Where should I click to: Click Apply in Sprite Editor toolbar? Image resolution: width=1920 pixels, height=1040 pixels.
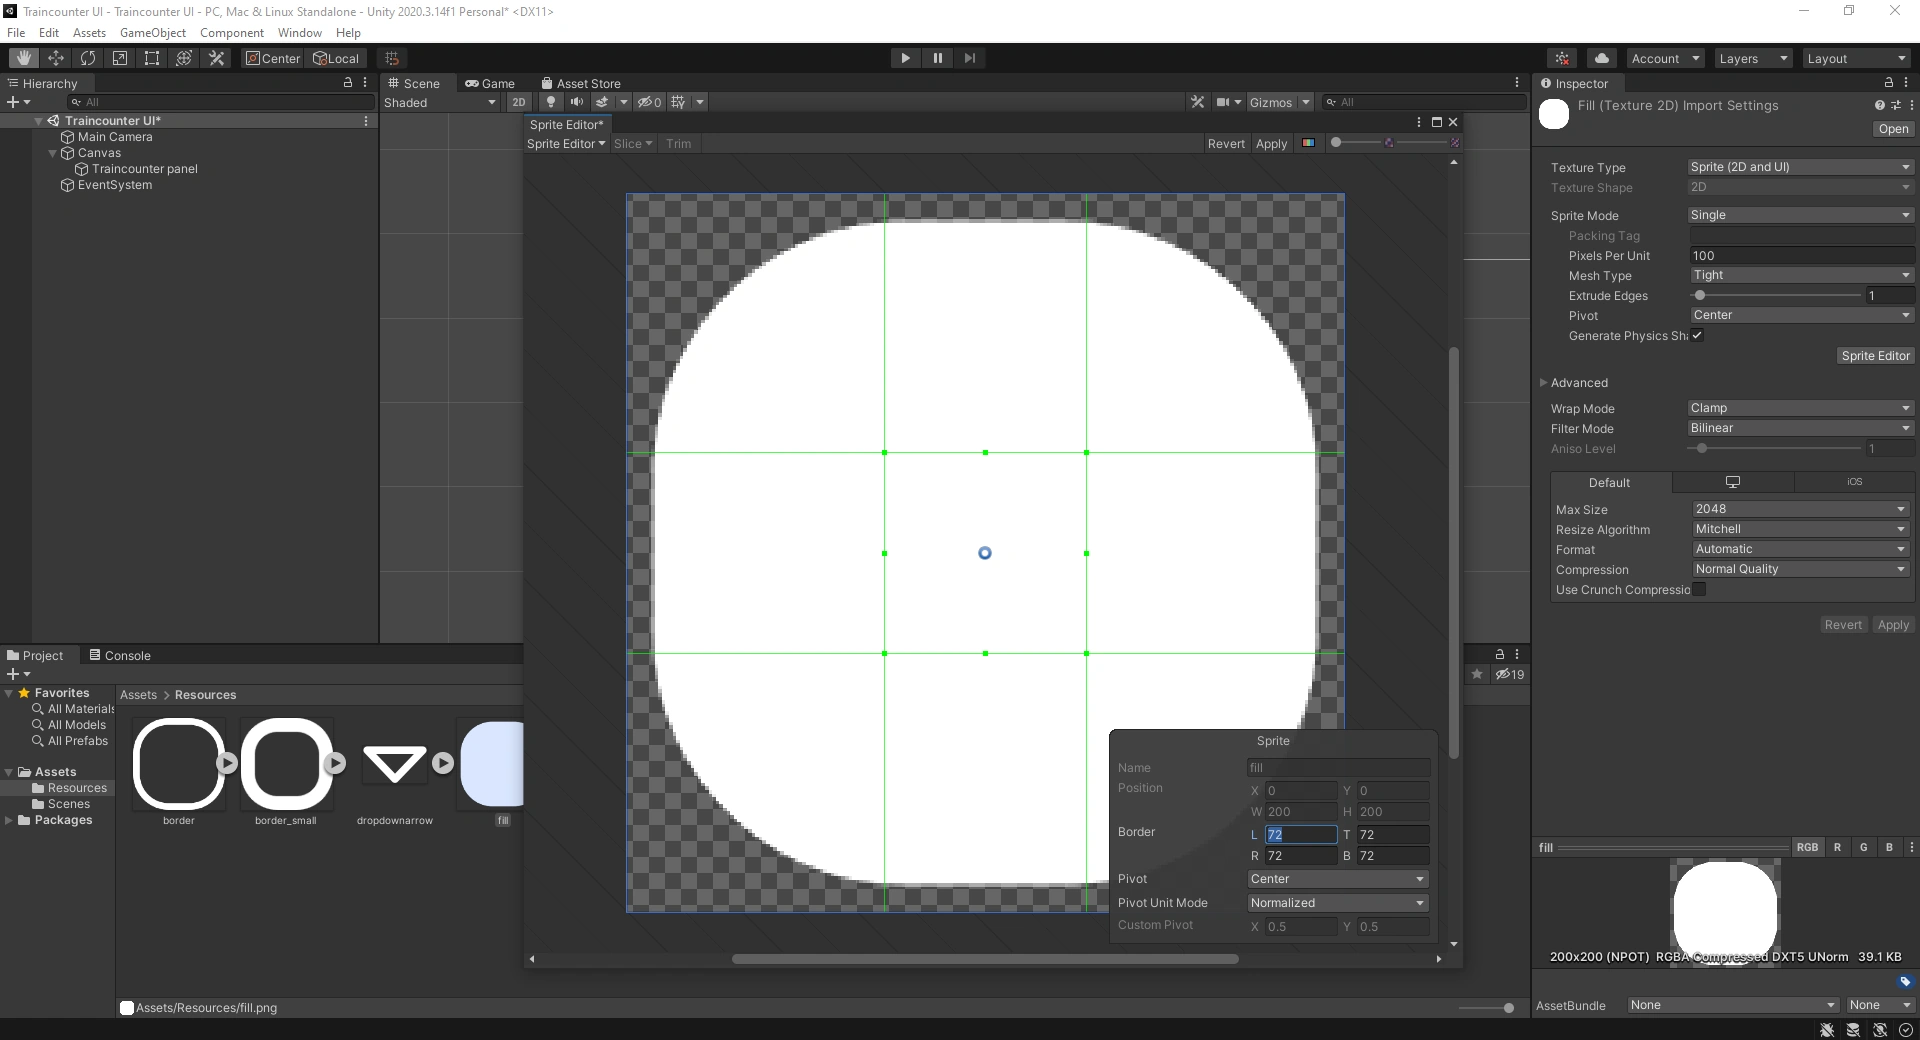coord(1271,144)
